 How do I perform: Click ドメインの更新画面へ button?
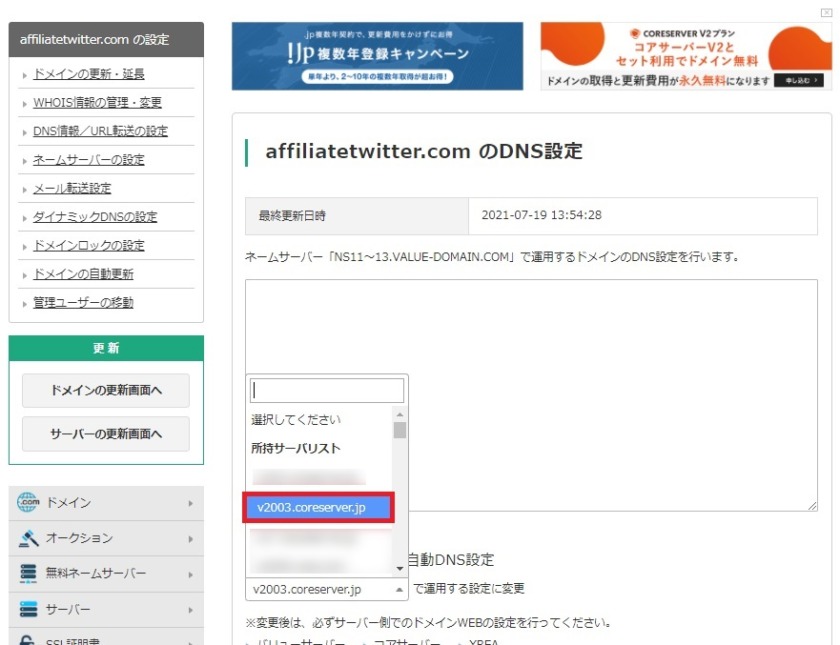(106, 391)
